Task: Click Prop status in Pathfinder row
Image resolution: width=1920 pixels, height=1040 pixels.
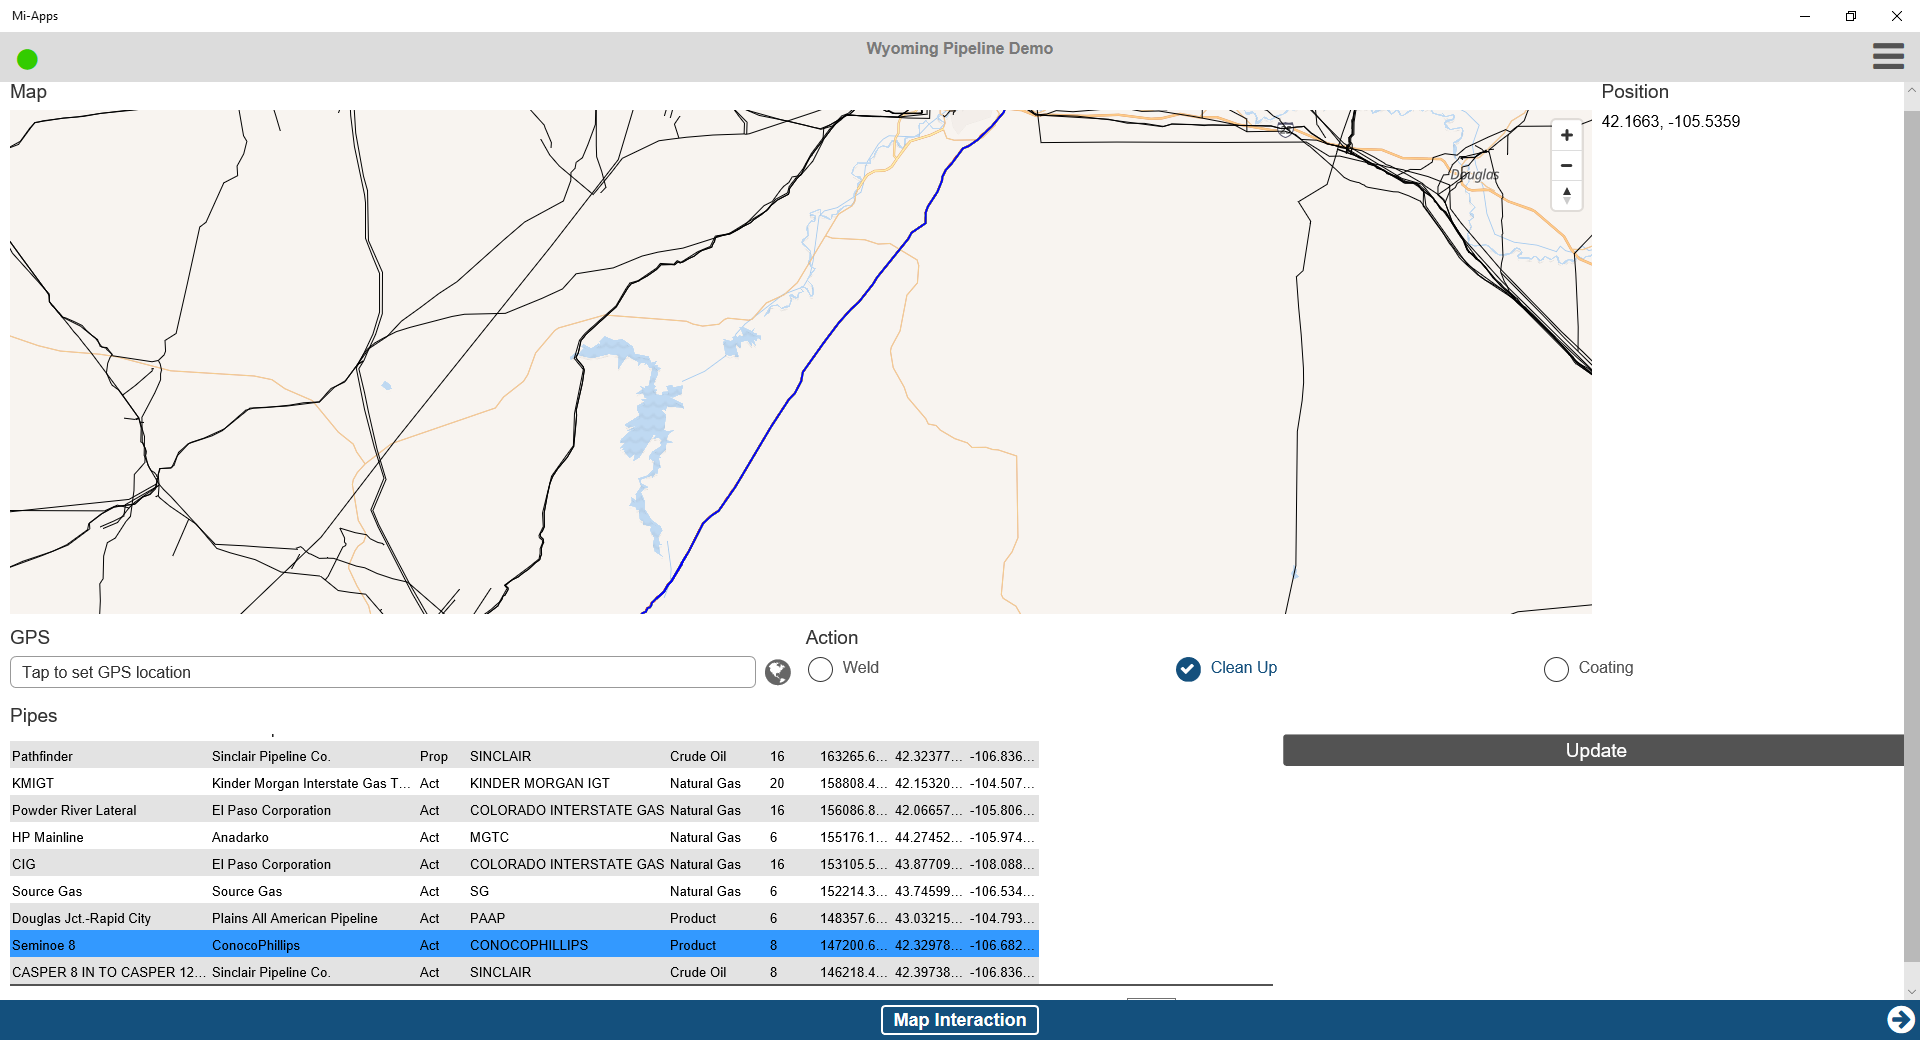Action: tap(434, 756)
